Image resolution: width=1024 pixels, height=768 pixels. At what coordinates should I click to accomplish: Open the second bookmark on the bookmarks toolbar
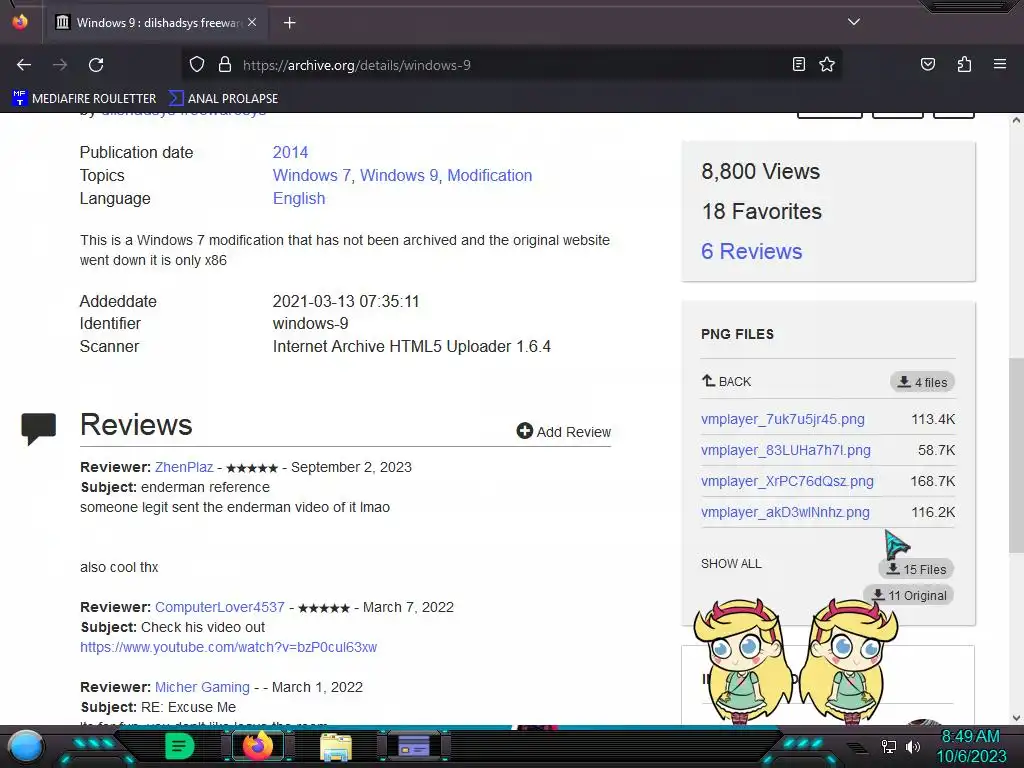tap(223, 99)
